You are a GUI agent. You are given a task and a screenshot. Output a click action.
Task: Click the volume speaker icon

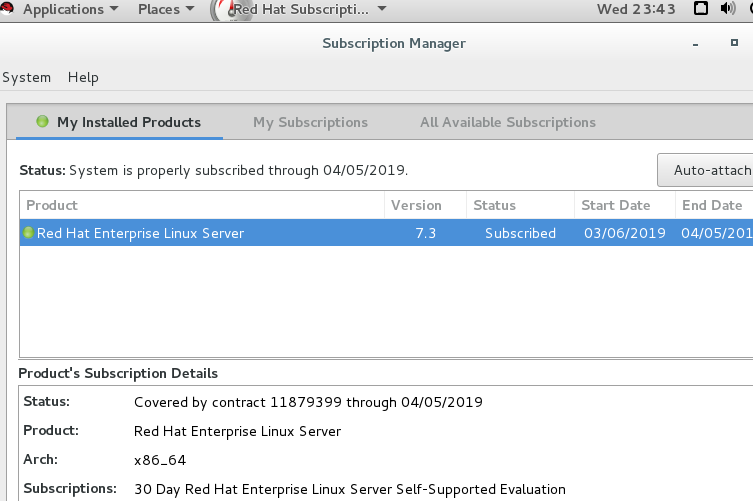click(728, 8)
